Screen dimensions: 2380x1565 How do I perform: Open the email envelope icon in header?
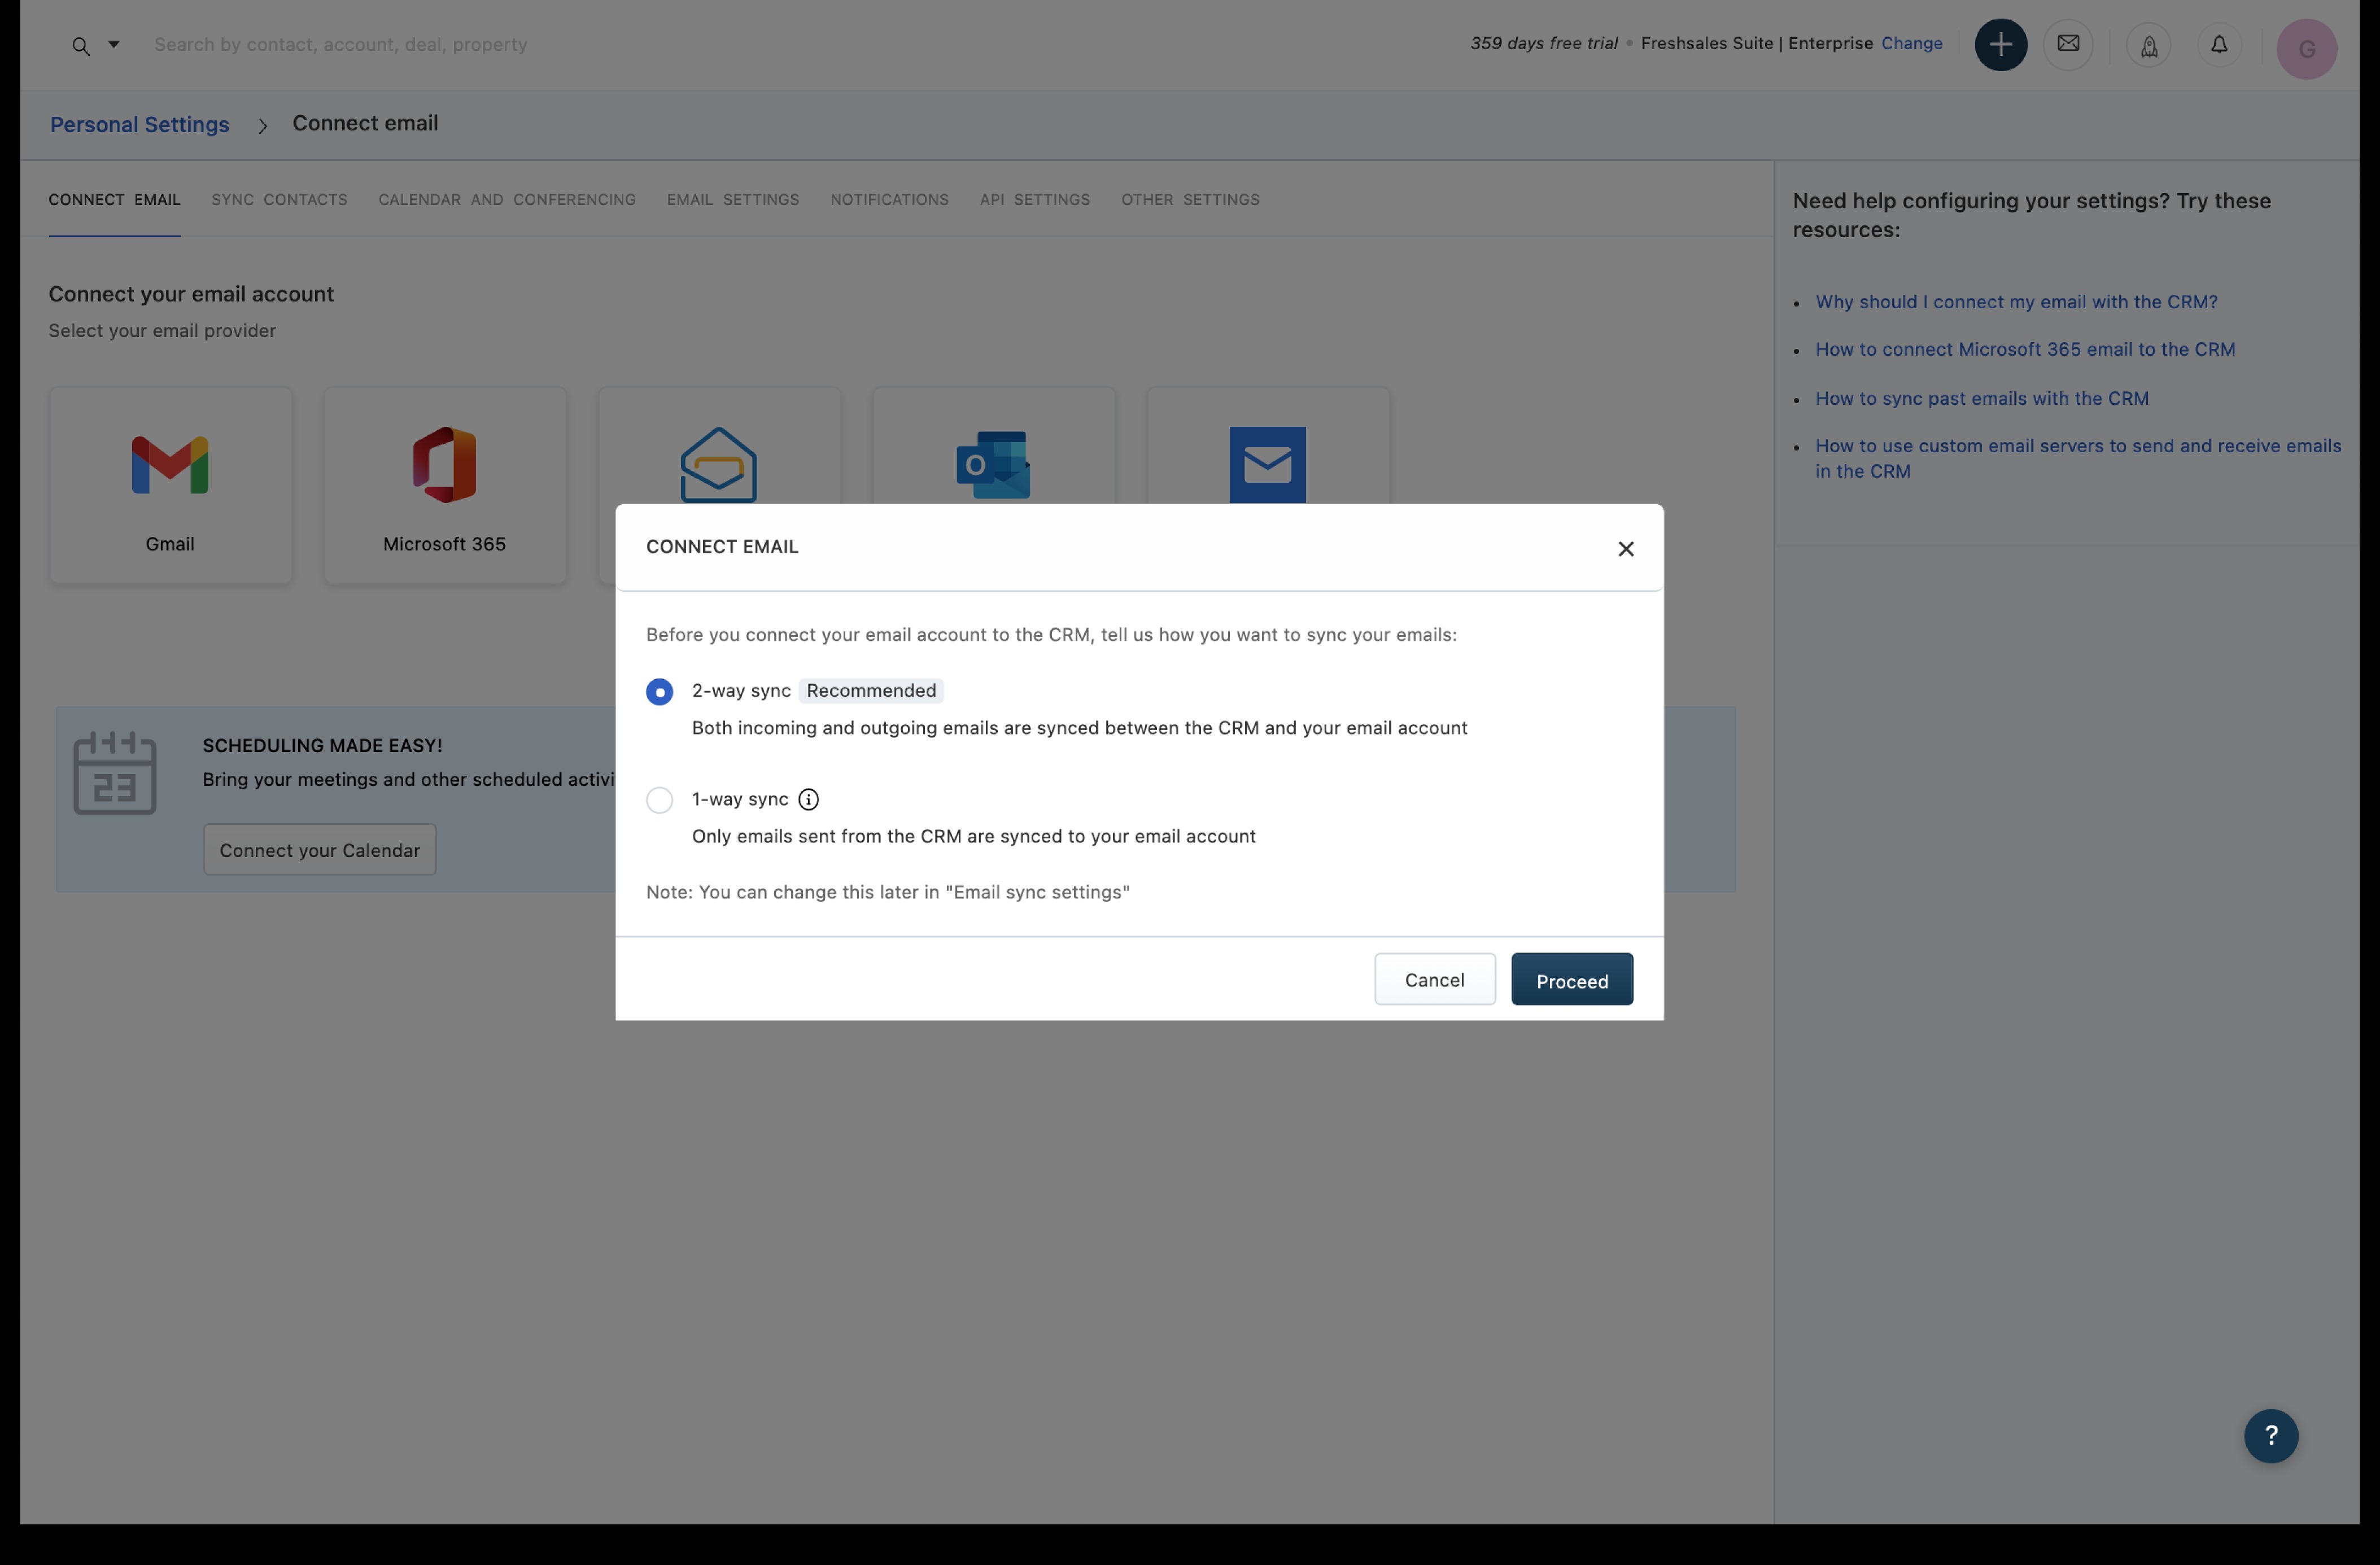[x=2068, y=45]
